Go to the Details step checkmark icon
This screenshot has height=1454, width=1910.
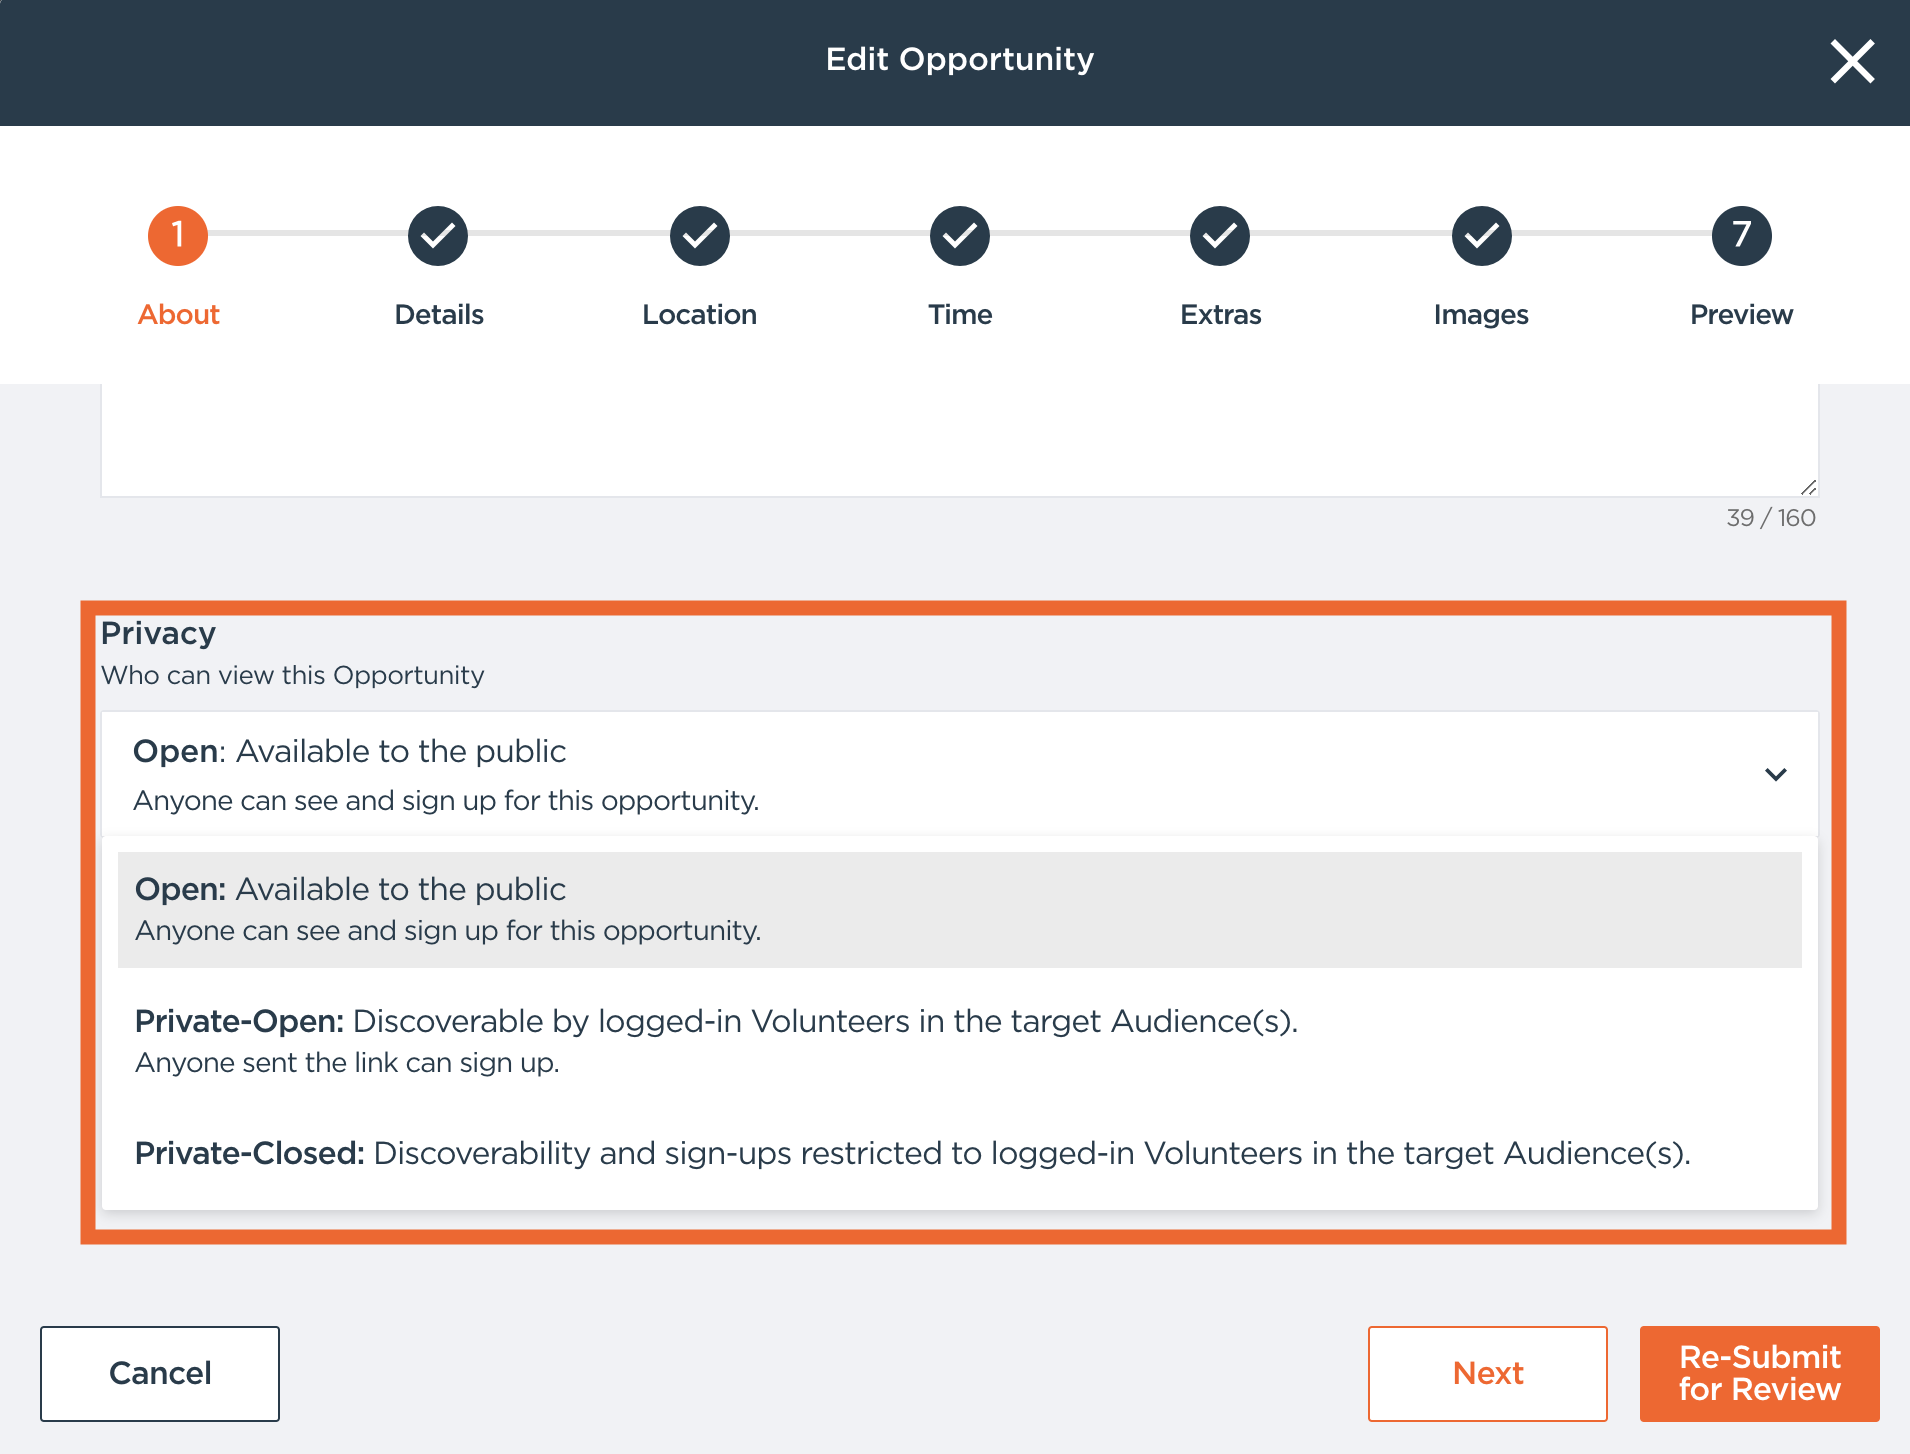438,236
